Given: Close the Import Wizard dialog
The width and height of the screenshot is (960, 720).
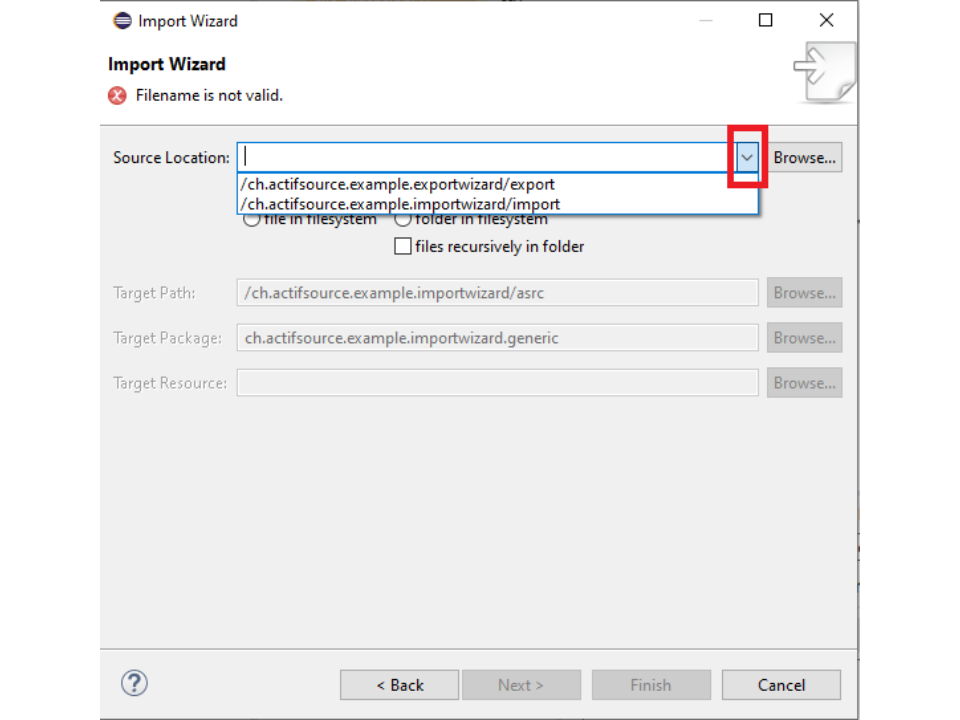Looking at the screenshot, I should pyautogui.click(x=826, y=21).
